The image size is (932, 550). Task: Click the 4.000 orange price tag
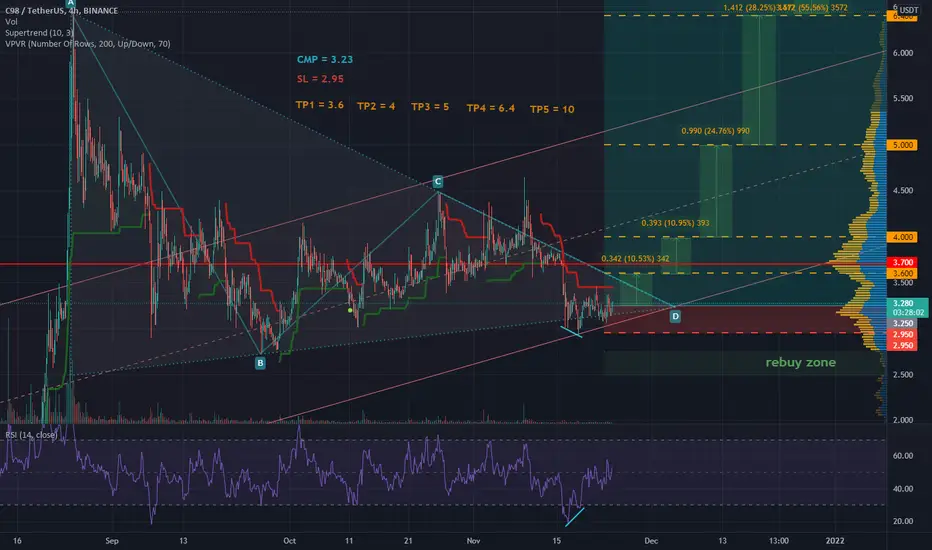(x=902, y=237)
